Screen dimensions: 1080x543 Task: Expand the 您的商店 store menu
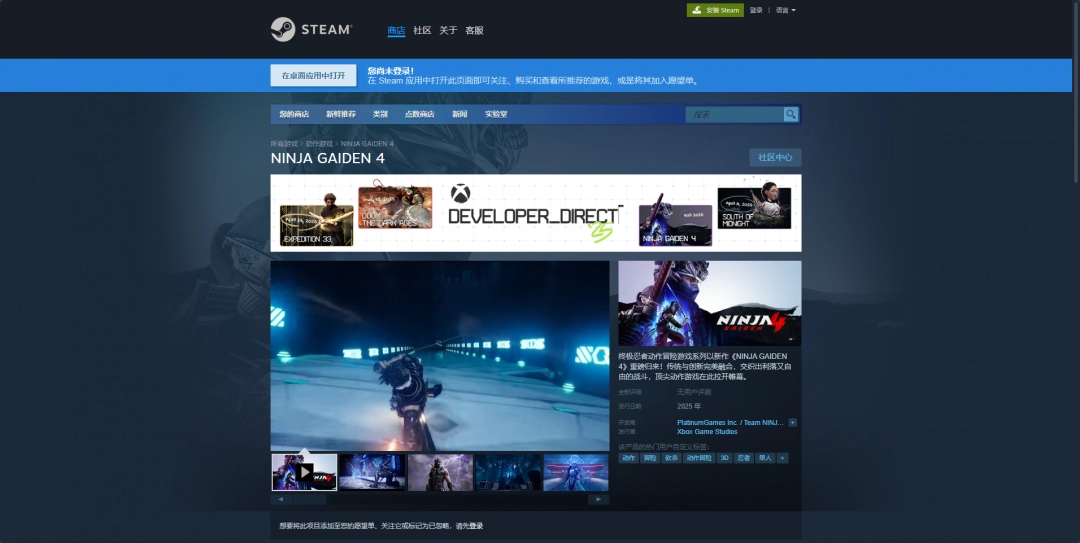pyautogui.click(x=294, y=114)
